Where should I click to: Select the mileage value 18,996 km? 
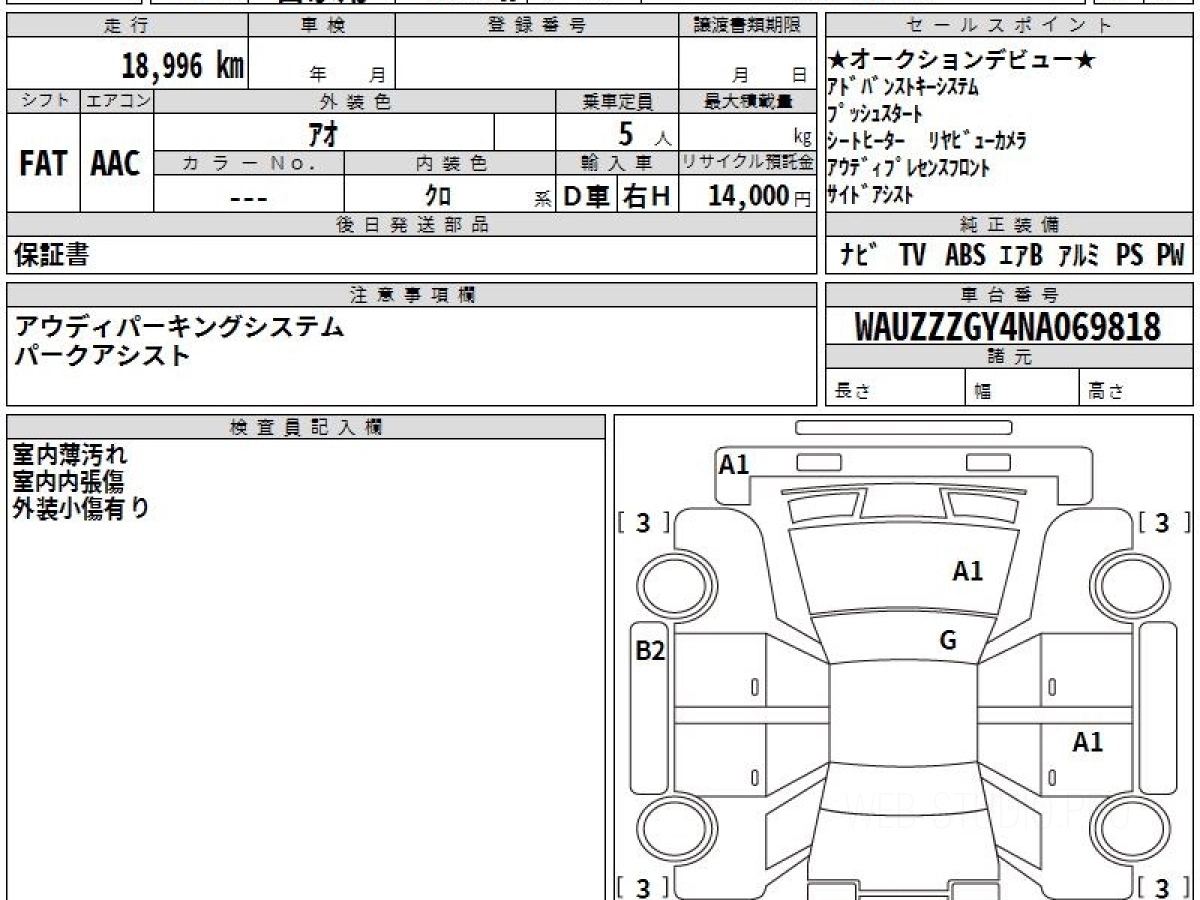(x=183, y=66)
